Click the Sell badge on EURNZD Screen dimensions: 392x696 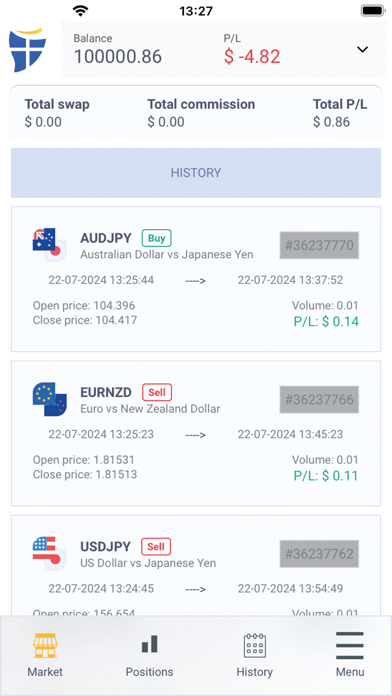coord(157,392)
